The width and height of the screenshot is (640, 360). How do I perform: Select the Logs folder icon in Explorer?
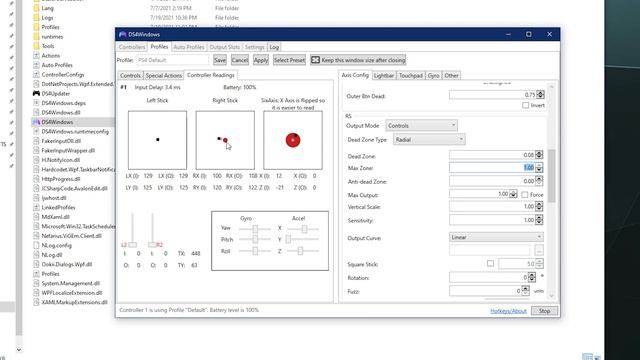tap(36, 18)
